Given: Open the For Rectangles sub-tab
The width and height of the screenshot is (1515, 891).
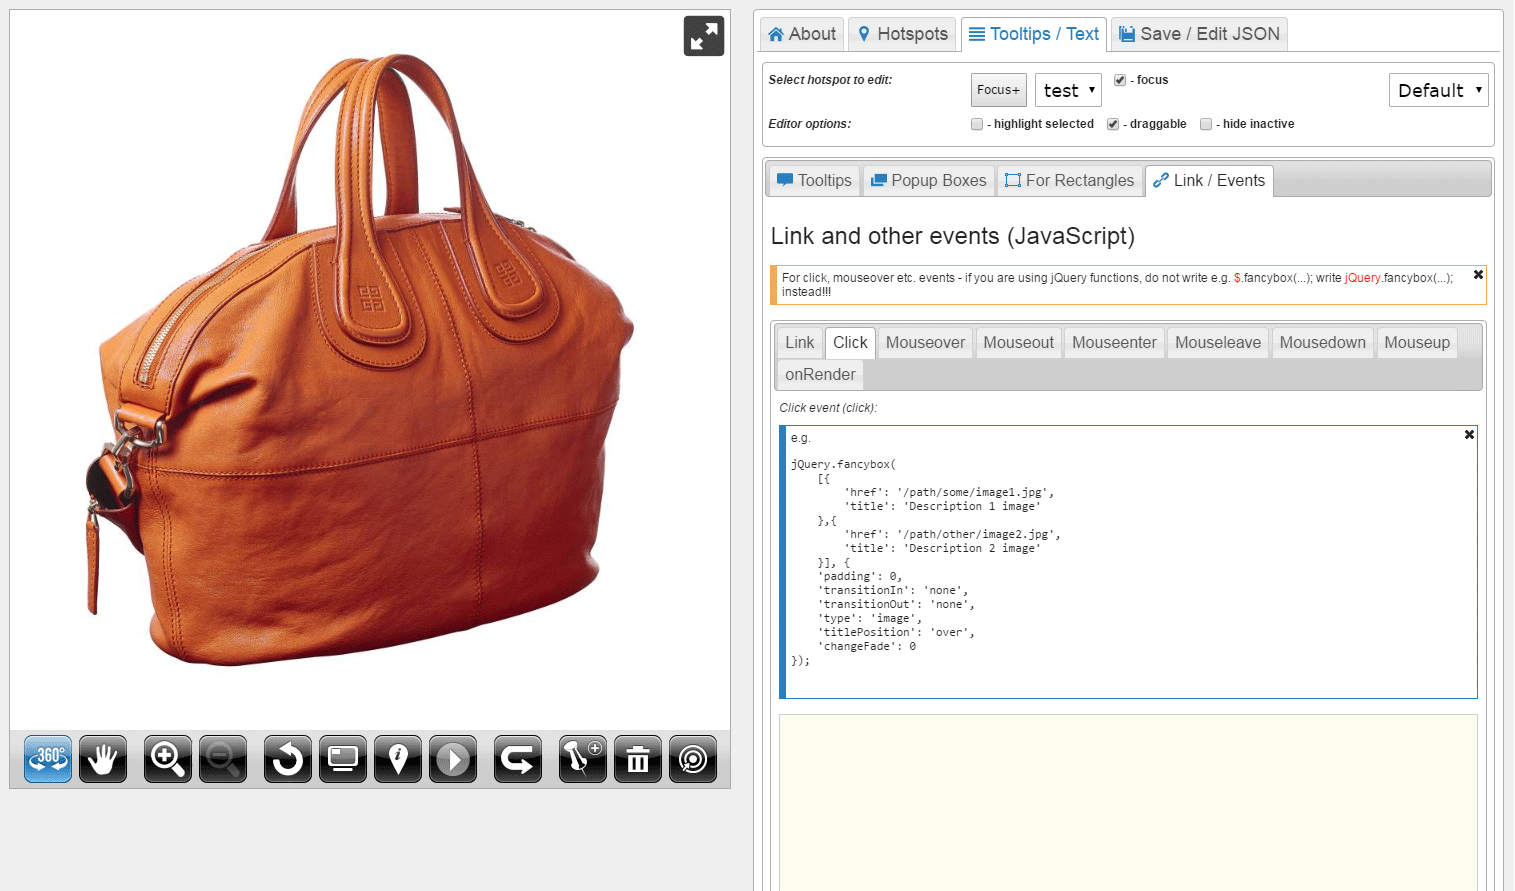Looking at the screenshot, I should coord(1070,180).
